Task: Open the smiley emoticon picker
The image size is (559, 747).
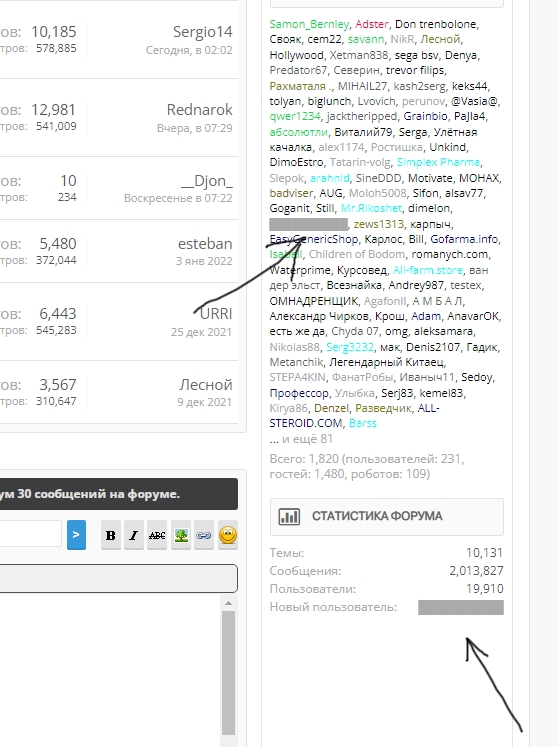Action: [x=228, y=535]
